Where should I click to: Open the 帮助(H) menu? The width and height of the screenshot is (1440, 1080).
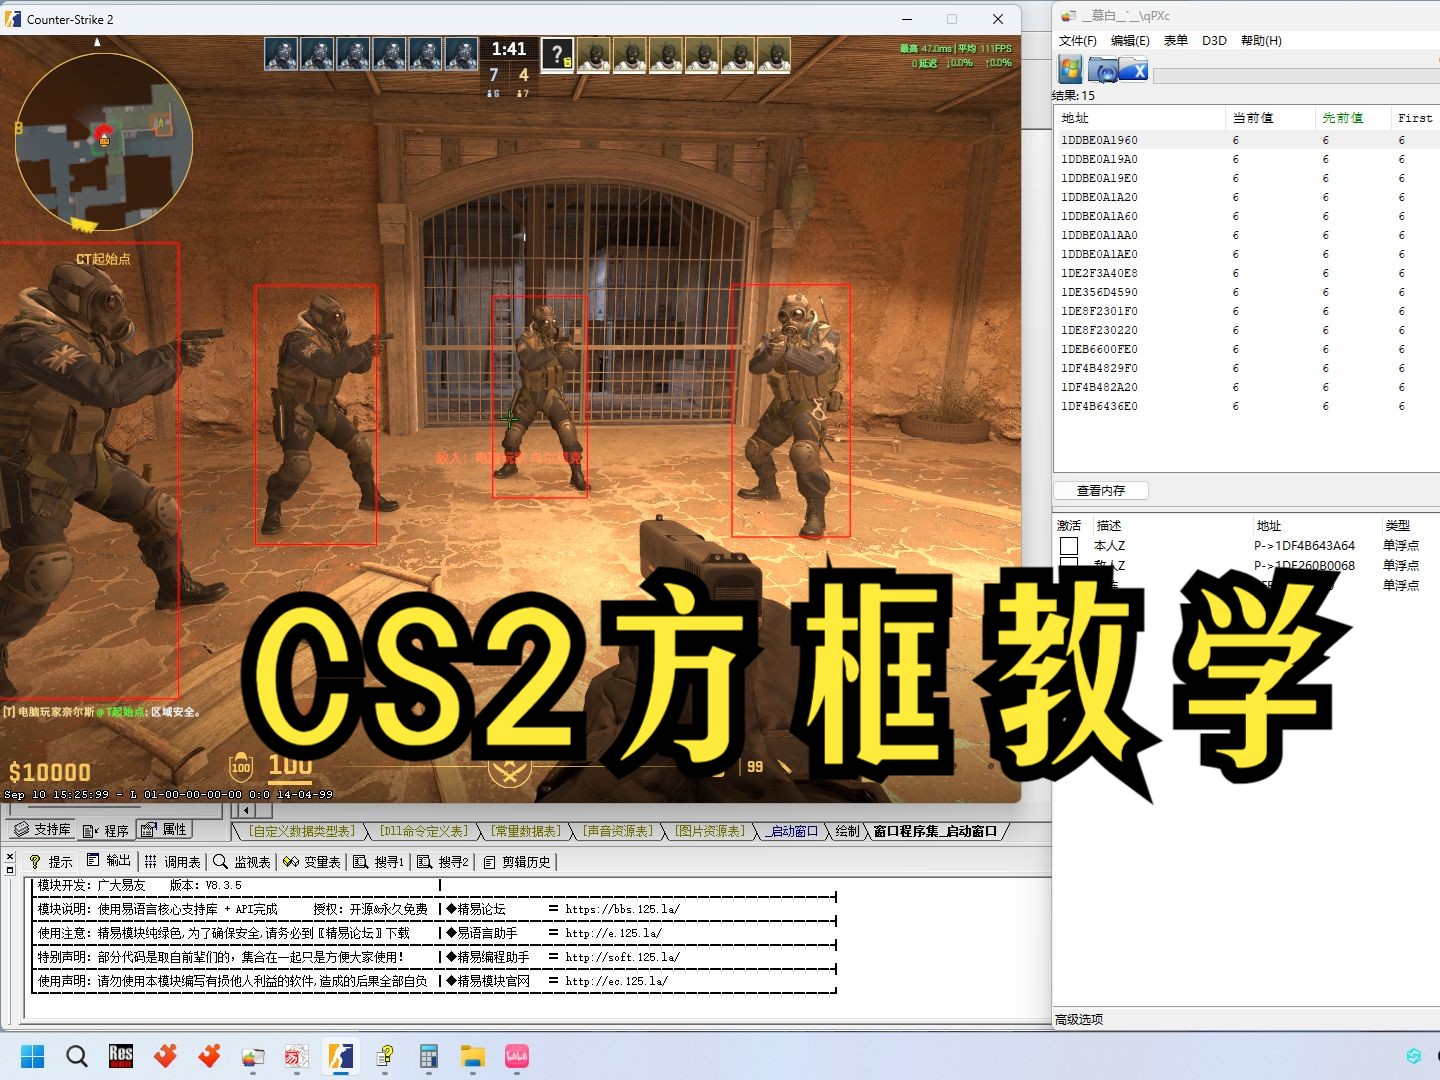pos(1261,41)
